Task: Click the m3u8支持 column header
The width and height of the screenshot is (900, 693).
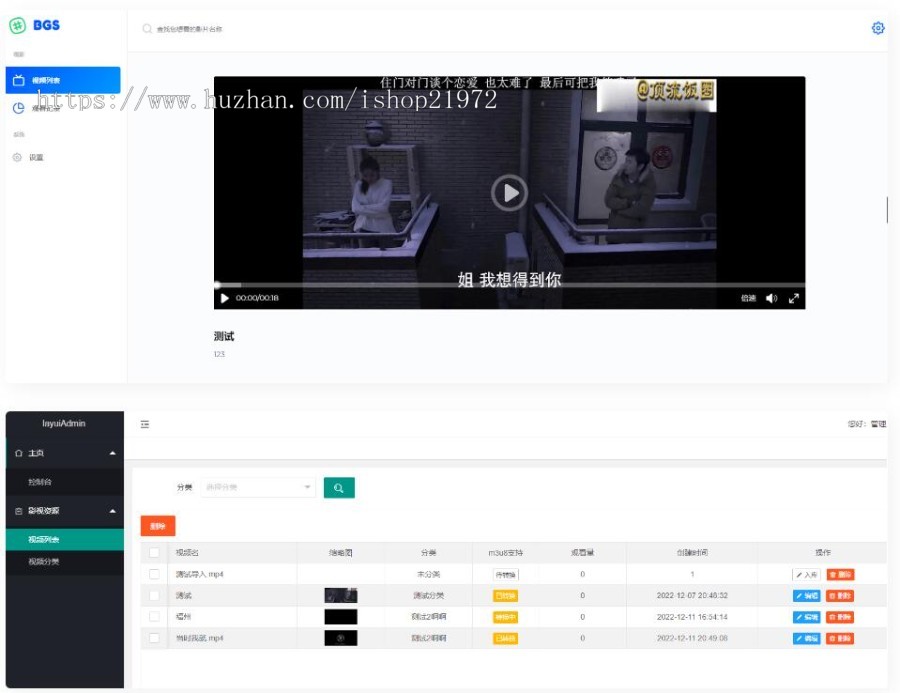Action: pyautogui.click(x=505, y=552)
